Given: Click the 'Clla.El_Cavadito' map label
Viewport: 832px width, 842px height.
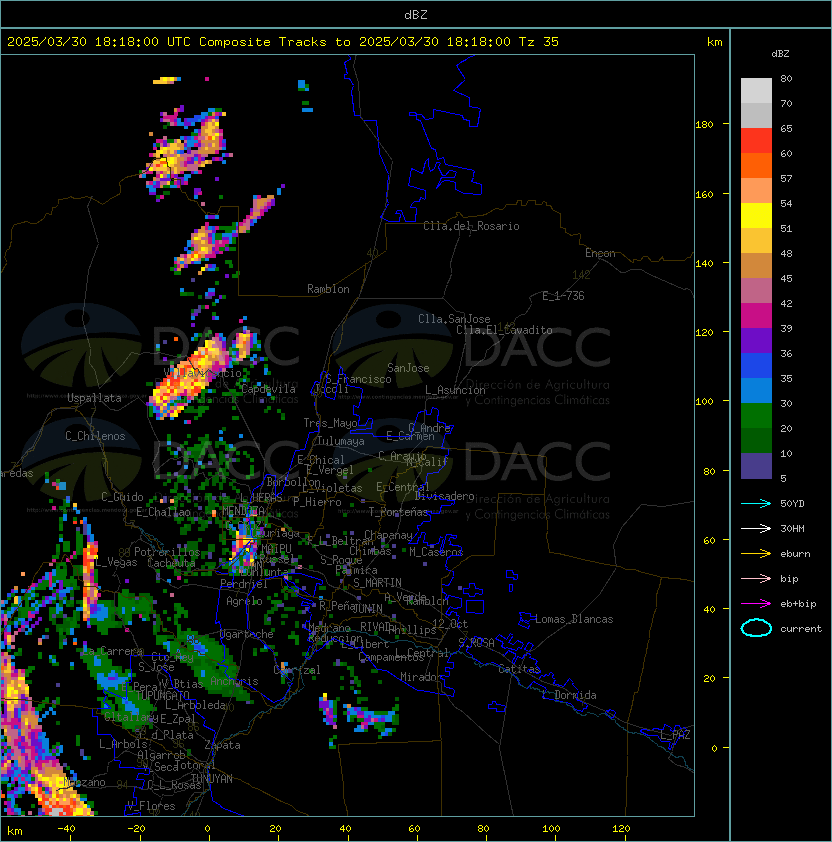Looking at the screenshot, I should [504, 330].
